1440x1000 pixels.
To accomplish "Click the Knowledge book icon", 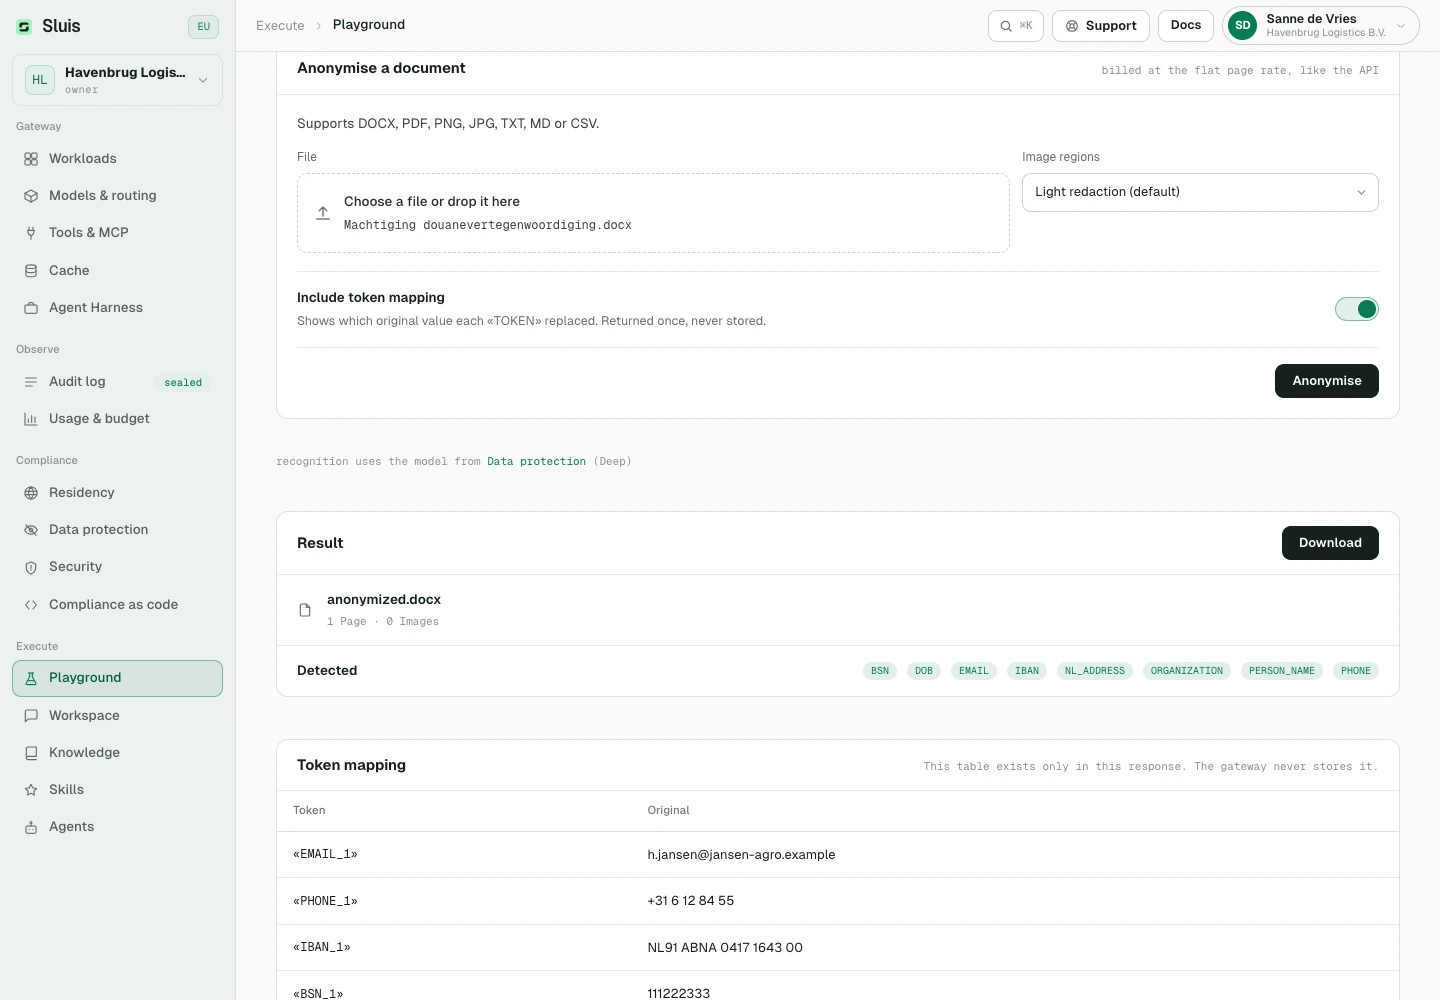I will coord(31,753).
